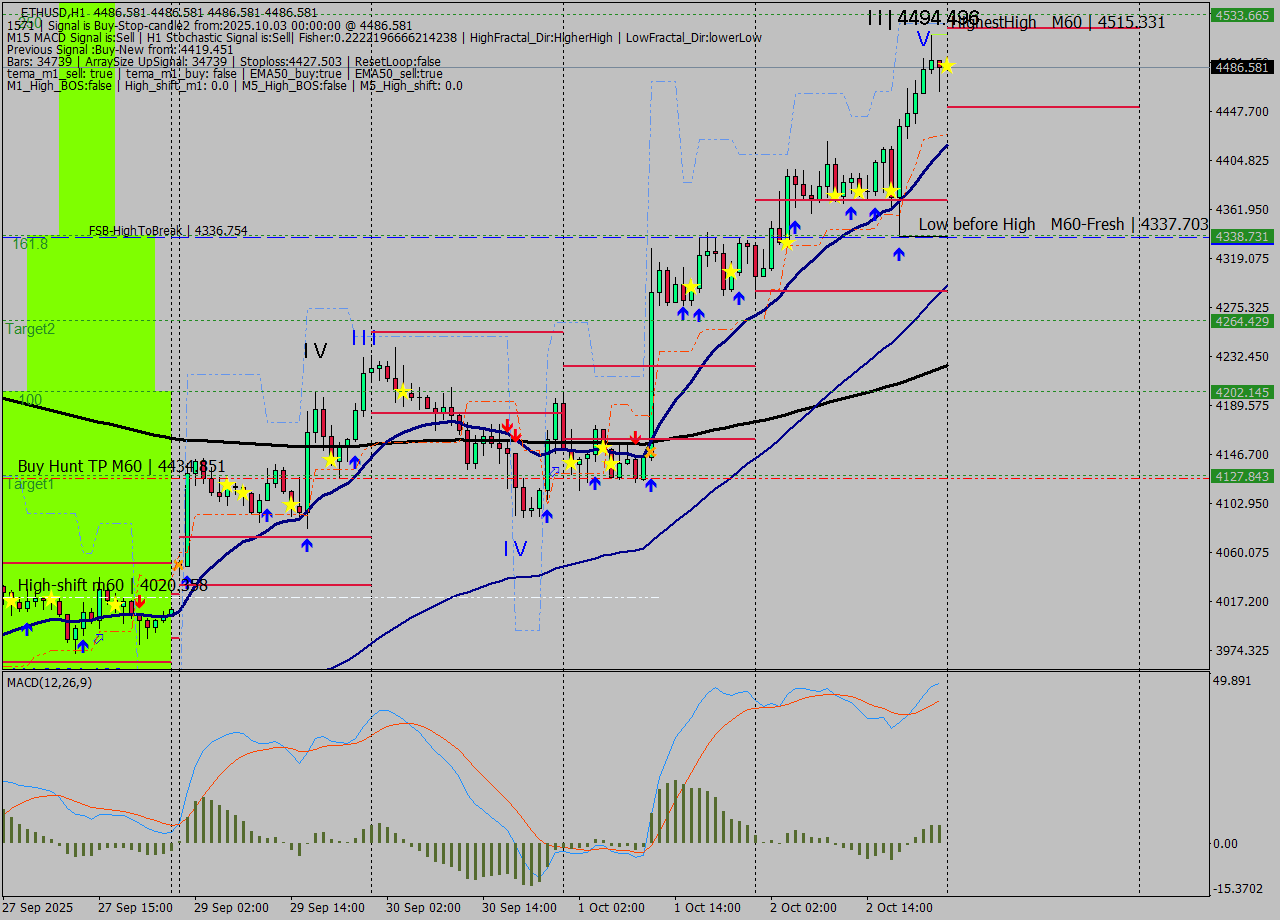Image resolution: width=1280 pixels, height=920 pixels.
Task: Click blue up arrow under Low before High
Action: point(899,255)
